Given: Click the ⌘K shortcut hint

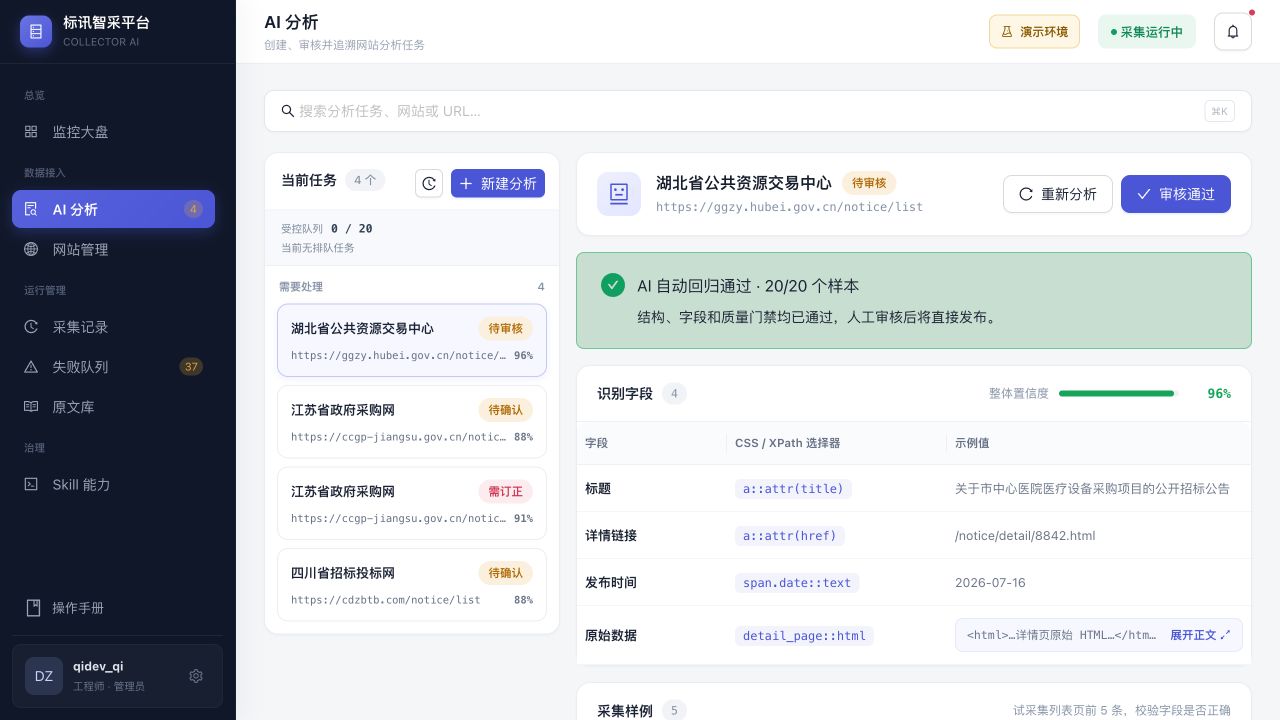Looking at the screenshot, I should [1219, 111].
